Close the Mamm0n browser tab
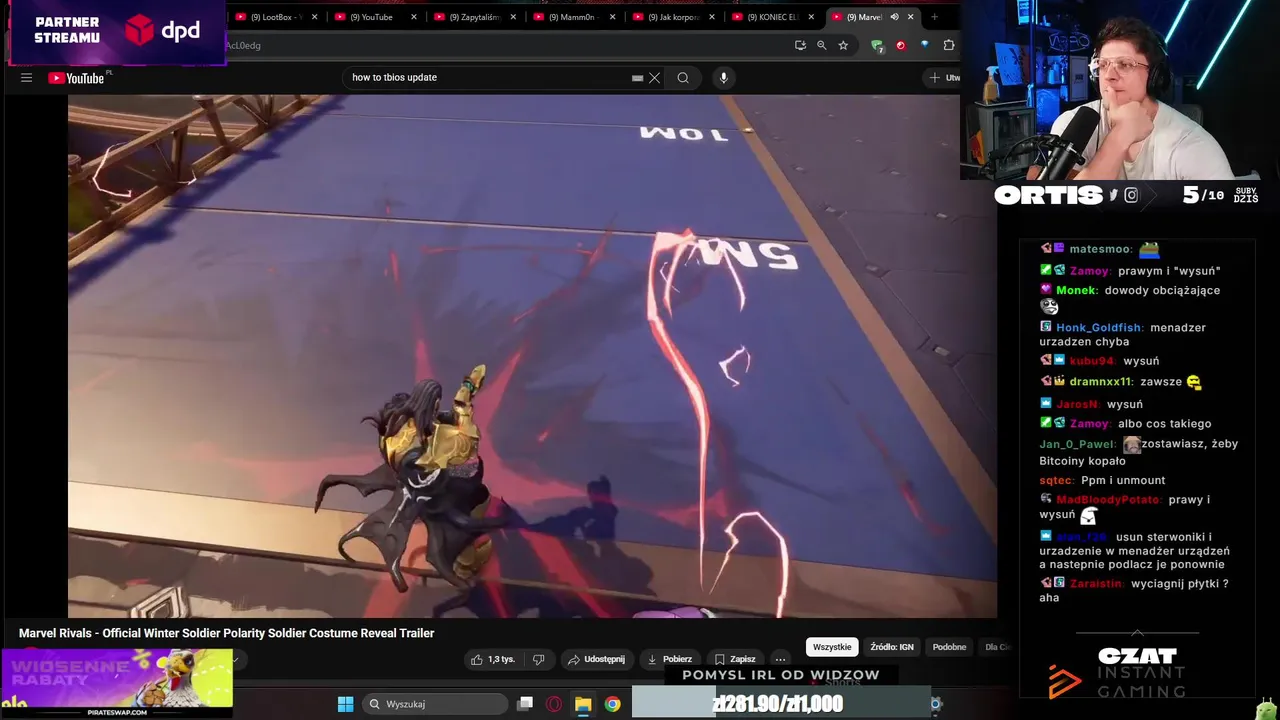This screenshot has width=1280, height=720. (x=612, y=17)
